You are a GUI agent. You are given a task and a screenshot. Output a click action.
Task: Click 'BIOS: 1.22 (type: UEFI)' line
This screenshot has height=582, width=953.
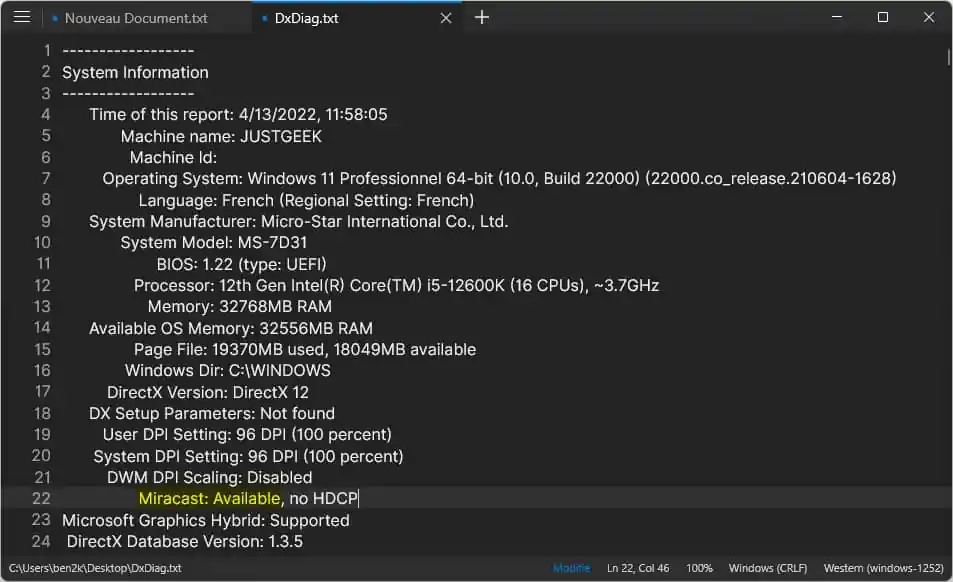[x=241, y=264]
